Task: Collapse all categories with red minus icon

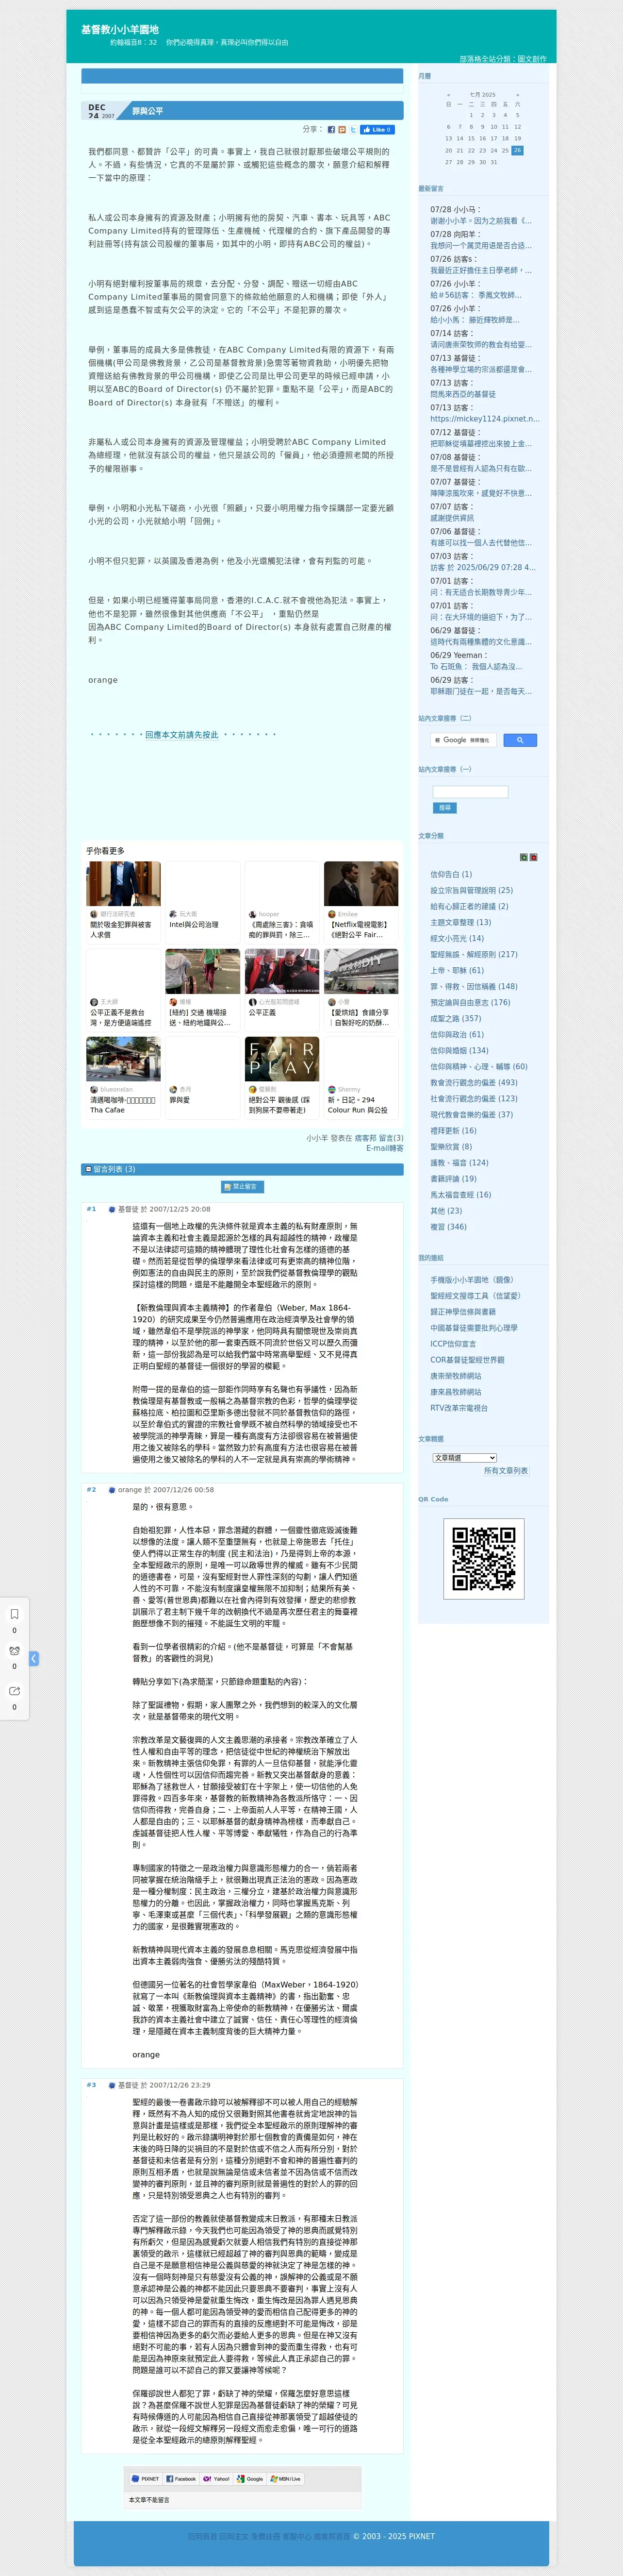Action: coord(533,857)
